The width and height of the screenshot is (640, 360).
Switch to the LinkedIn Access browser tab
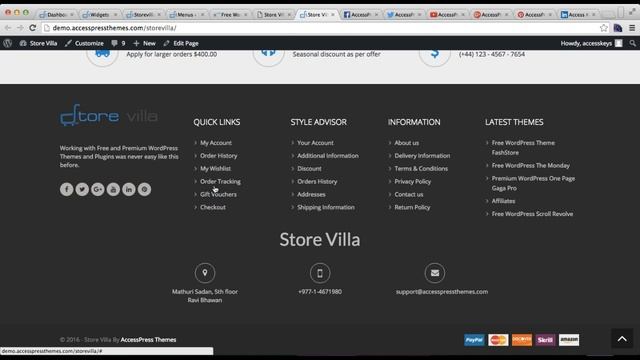pos(578,14)
